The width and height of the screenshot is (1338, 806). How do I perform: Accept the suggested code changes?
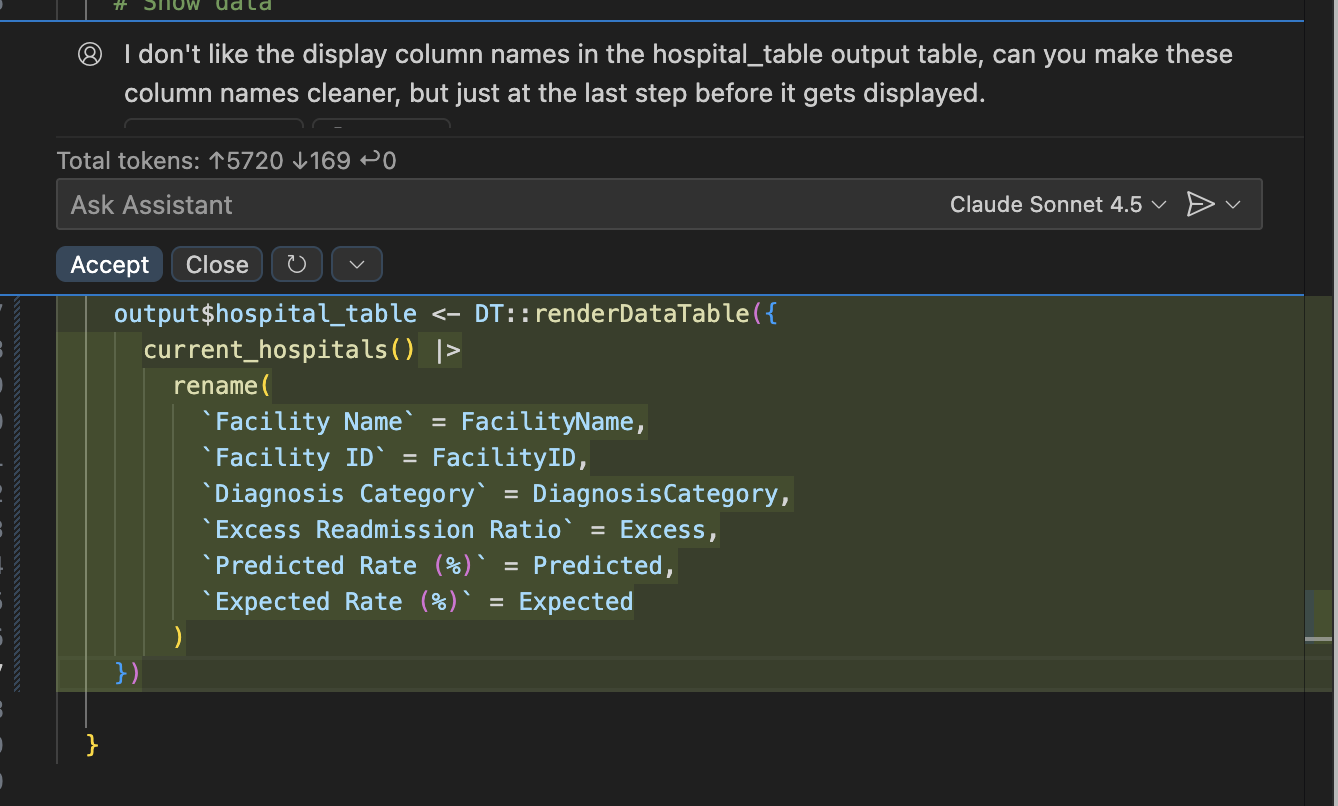pos(109,264)
